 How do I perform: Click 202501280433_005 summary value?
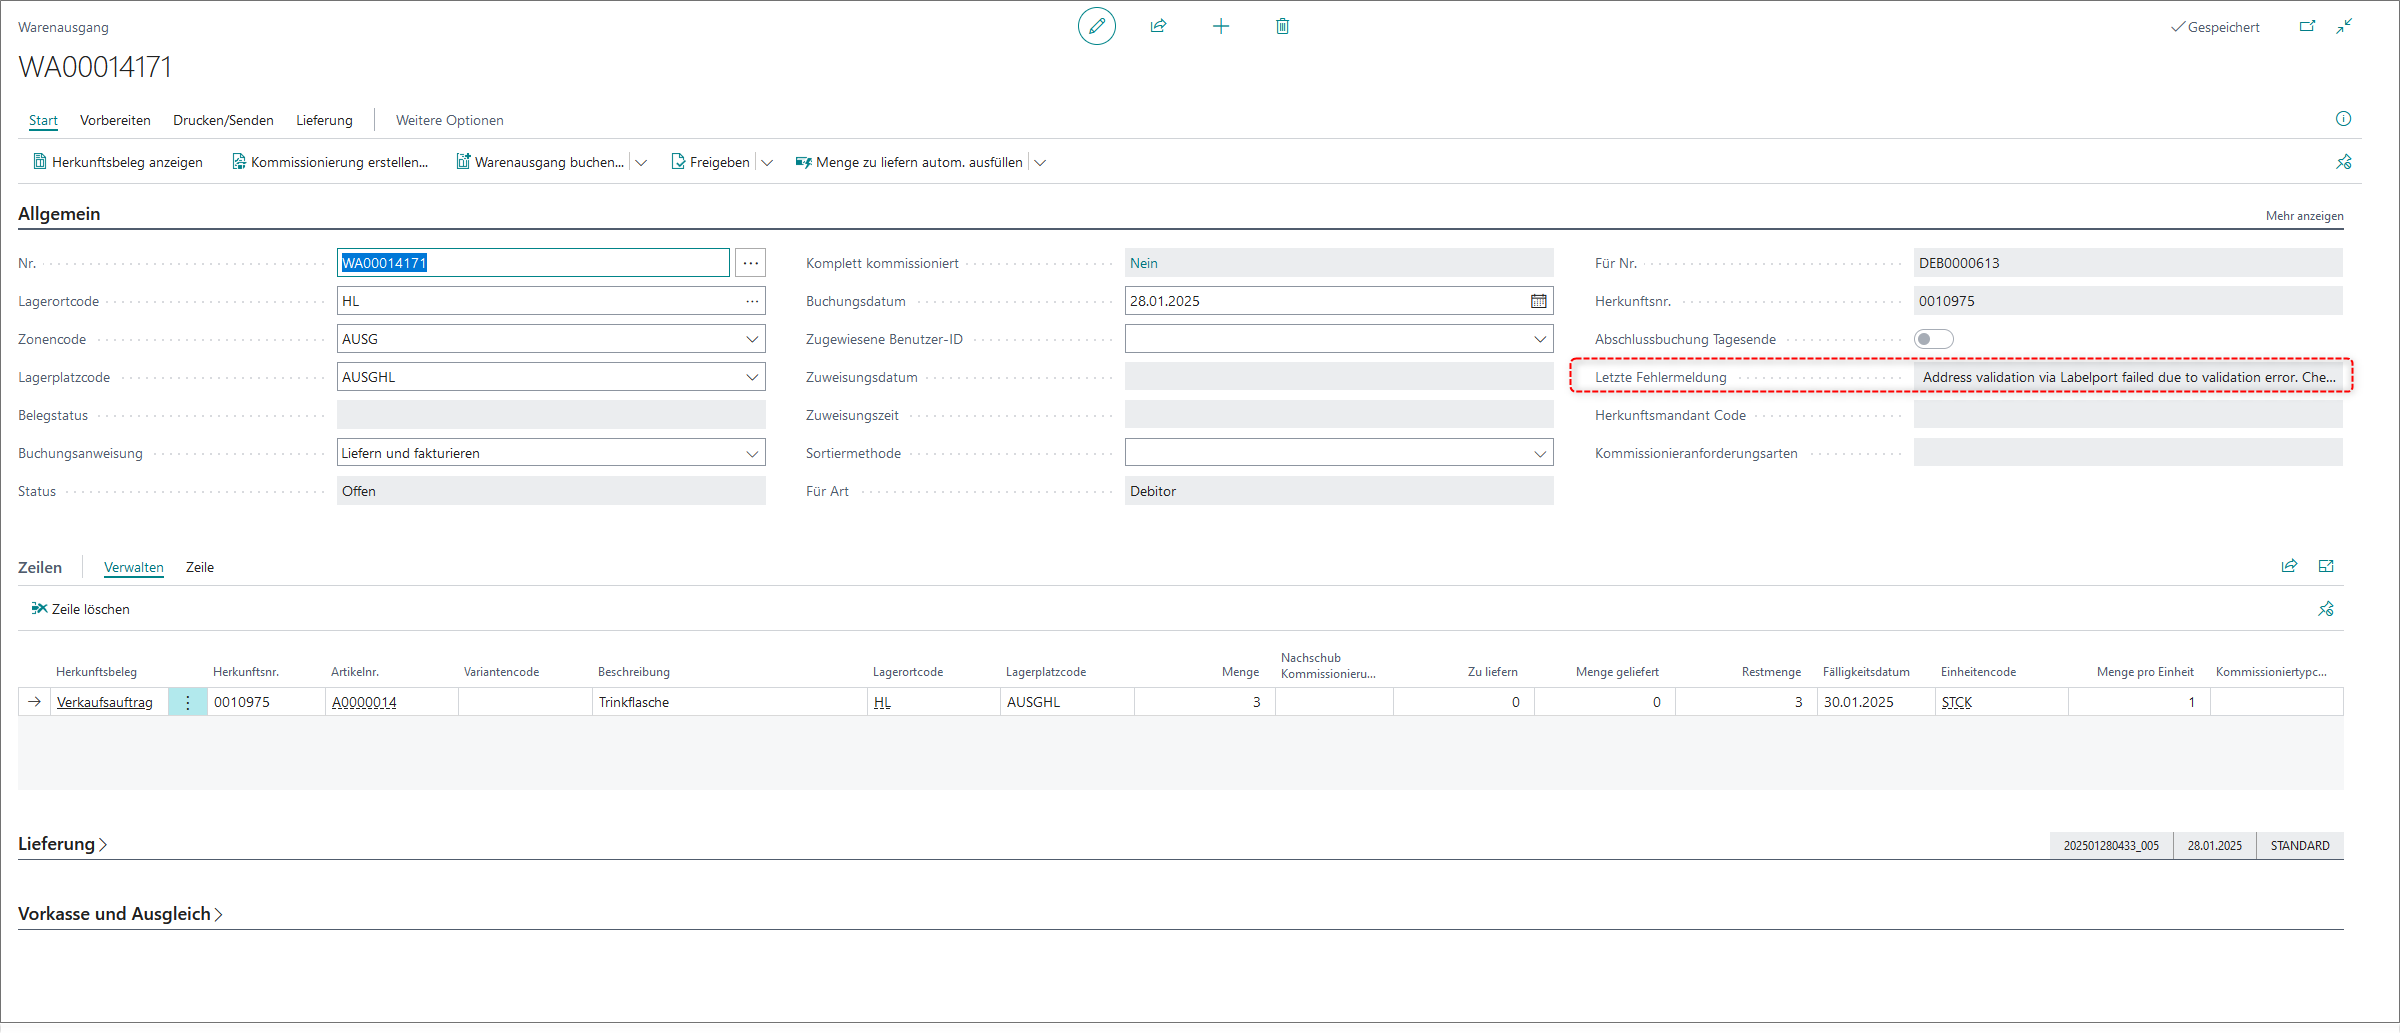[2111, 846]
